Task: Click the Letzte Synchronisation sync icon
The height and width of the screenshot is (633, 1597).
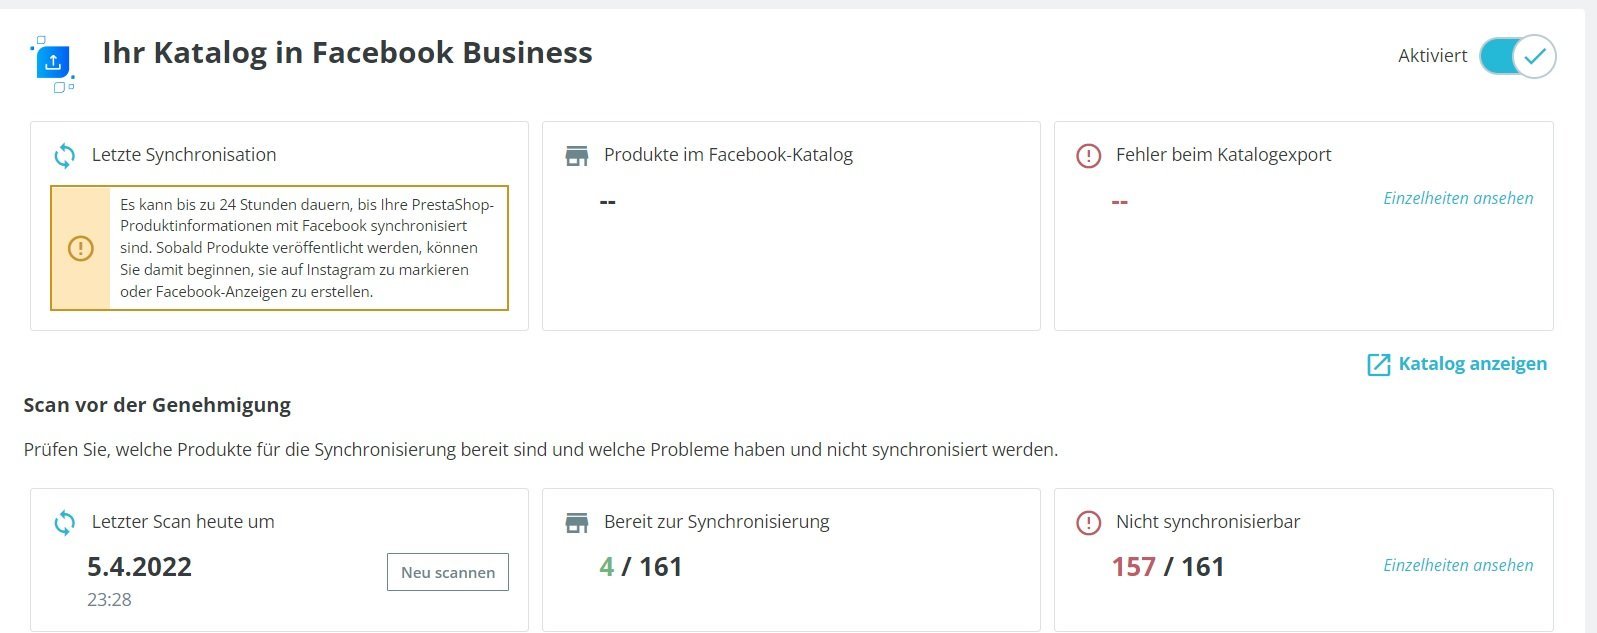Action: [x=65, y=156]
